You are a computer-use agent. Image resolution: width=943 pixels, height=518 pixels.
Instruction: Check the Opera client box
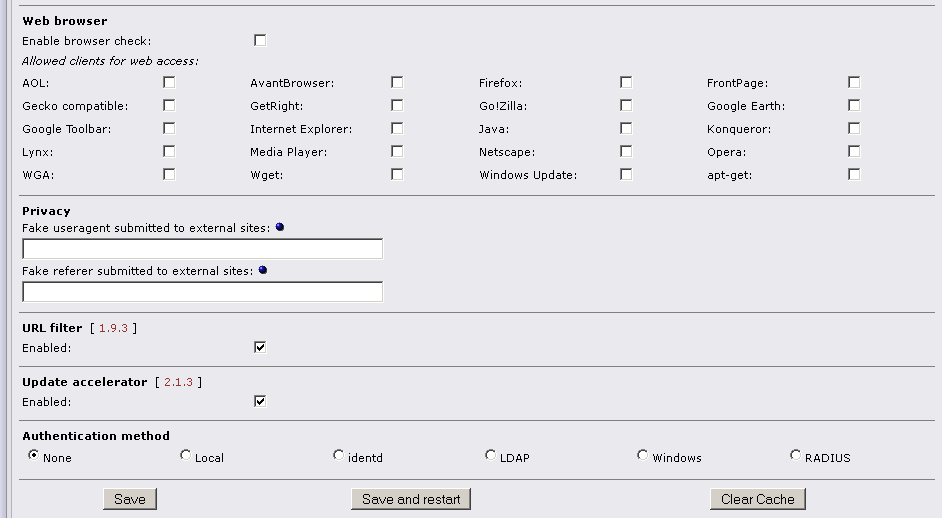pyautogui.click(x=854, y=151)
